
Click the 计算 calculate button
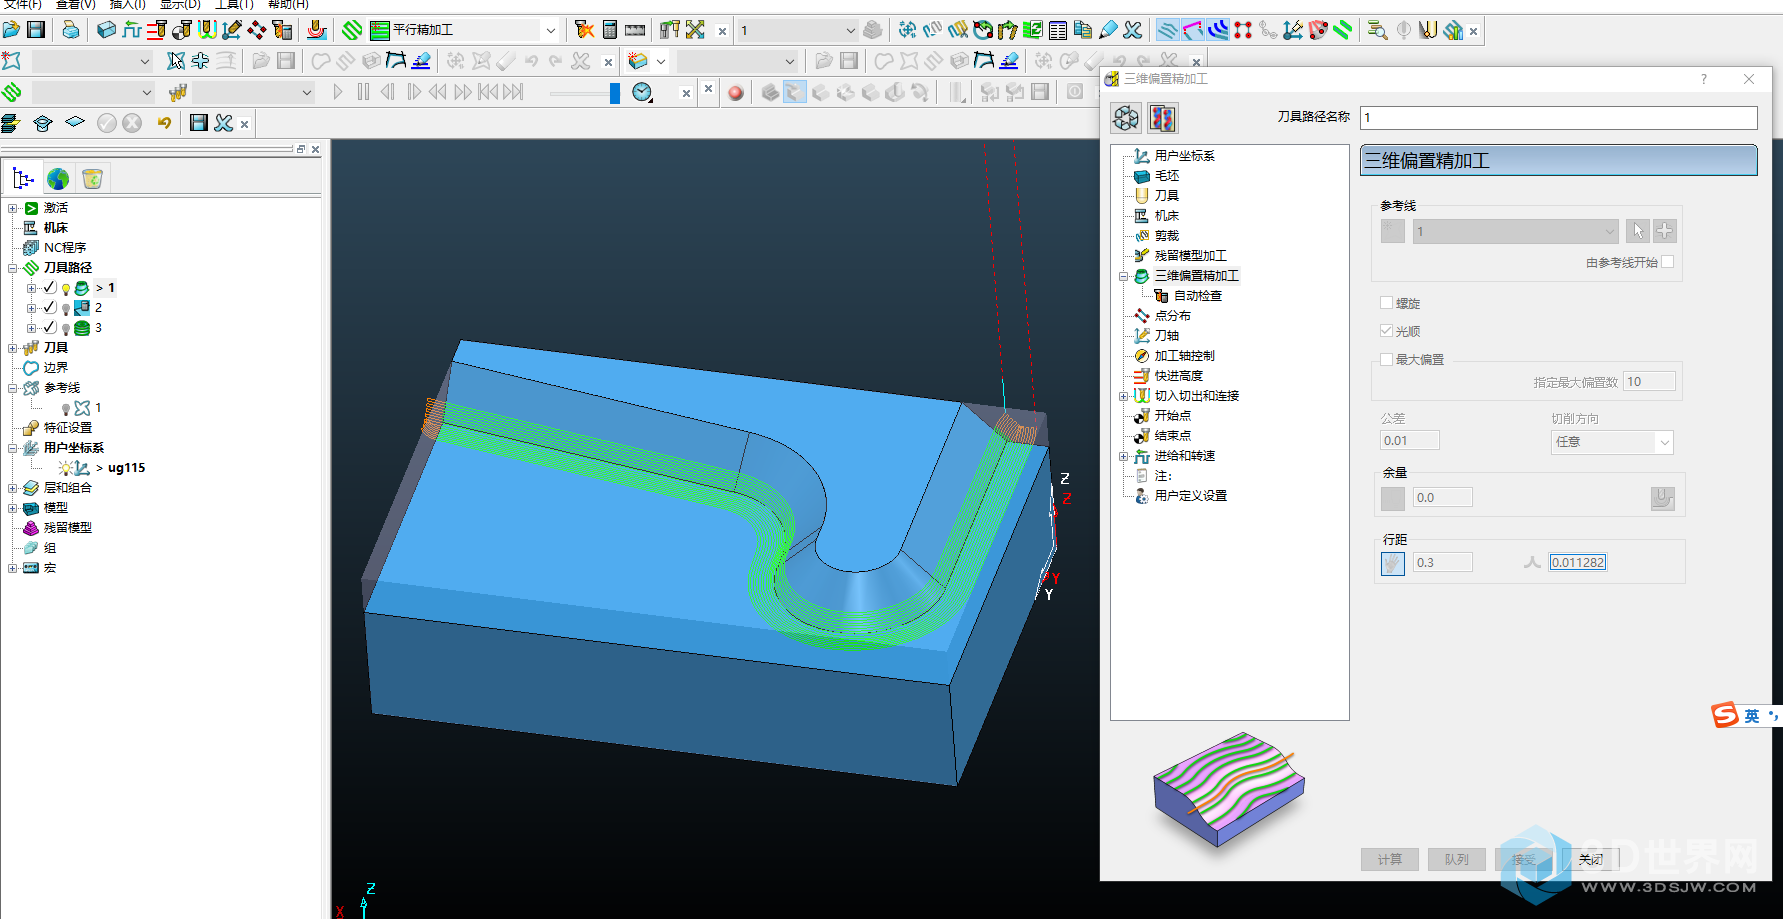(1389, 859)
